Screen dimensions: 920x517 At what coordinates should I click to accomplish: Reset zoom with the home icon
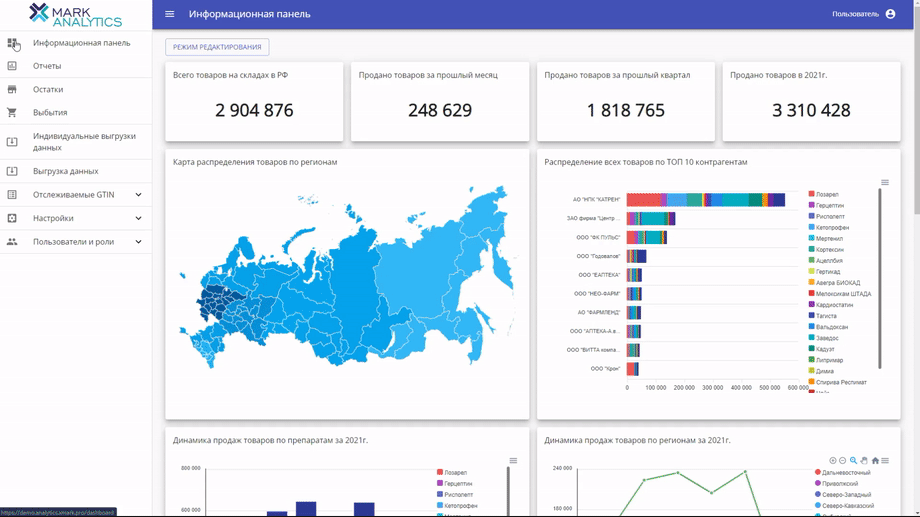click(x=875, y=461)
